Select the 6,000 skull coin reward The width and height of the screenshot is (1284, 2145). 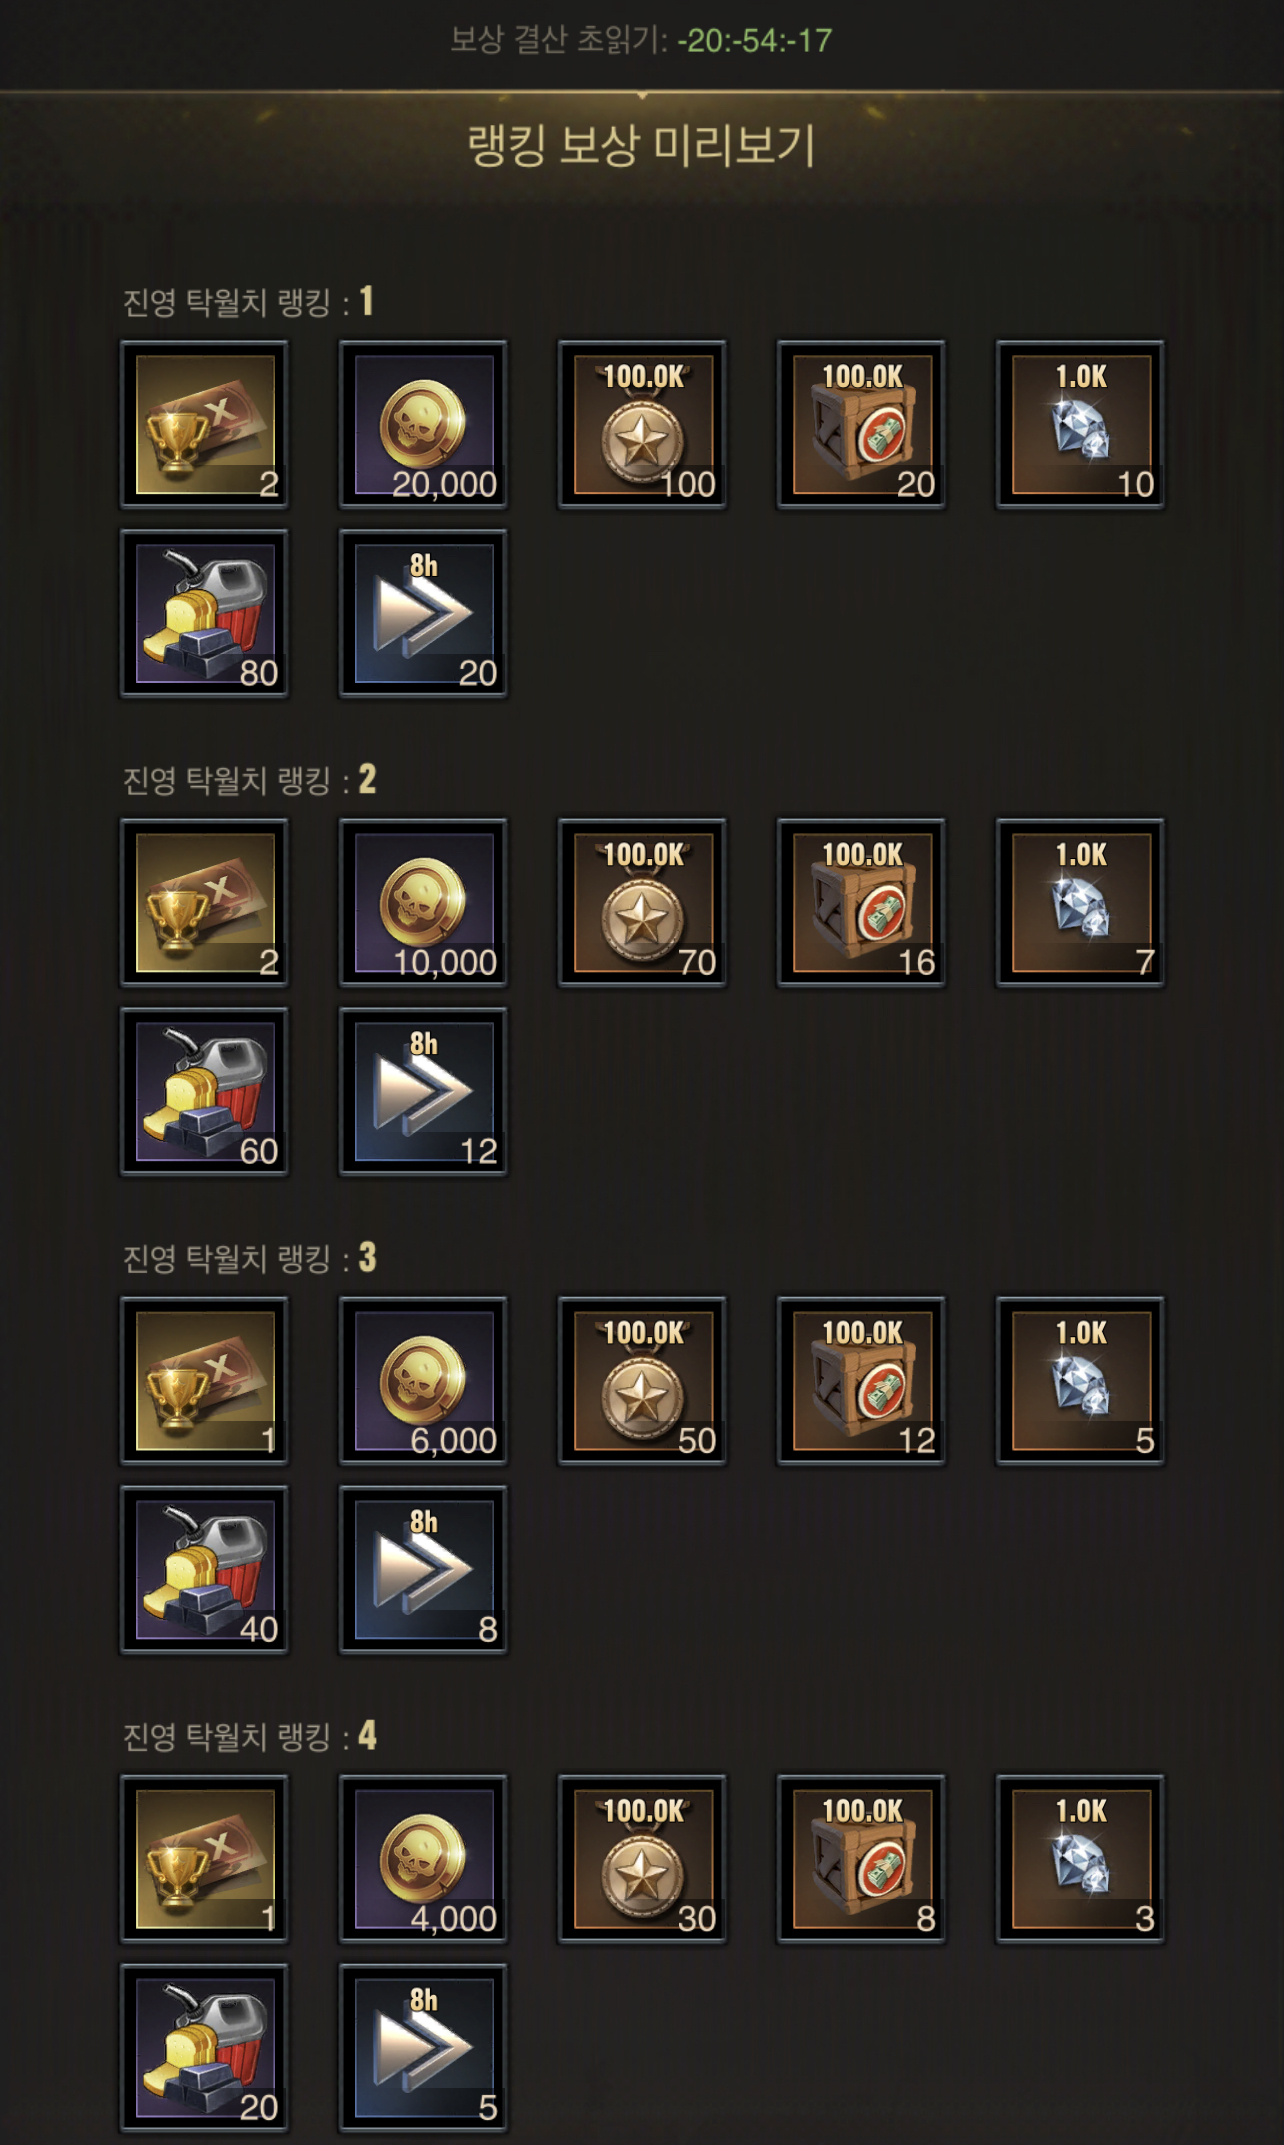click(x=423, y=1380)
